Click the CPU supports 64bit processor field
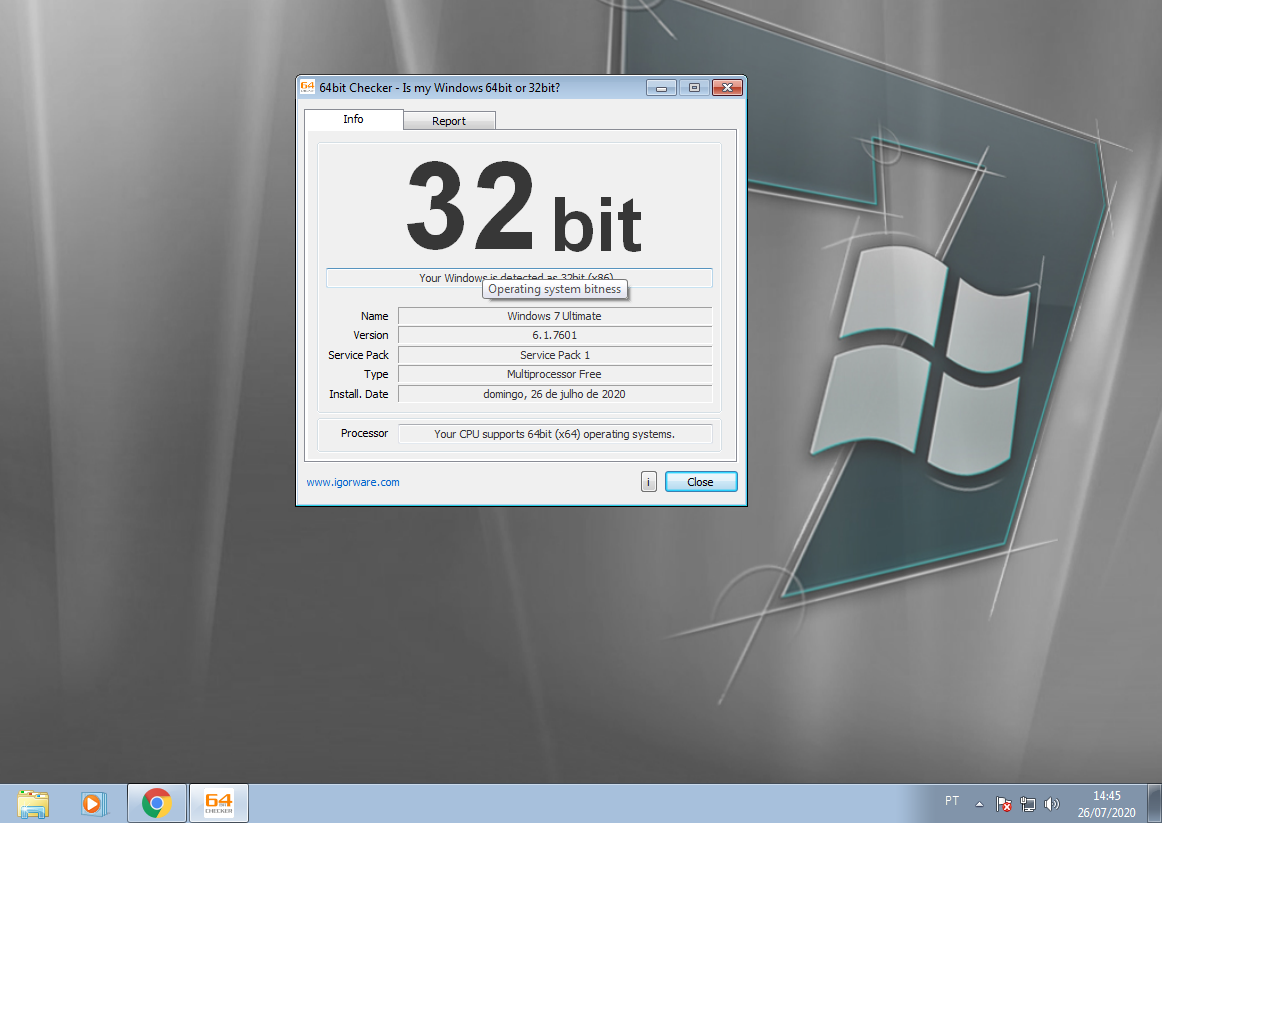Viewport: 1280px width, 1024px height. pyautogui.click(x=555, y=434)
